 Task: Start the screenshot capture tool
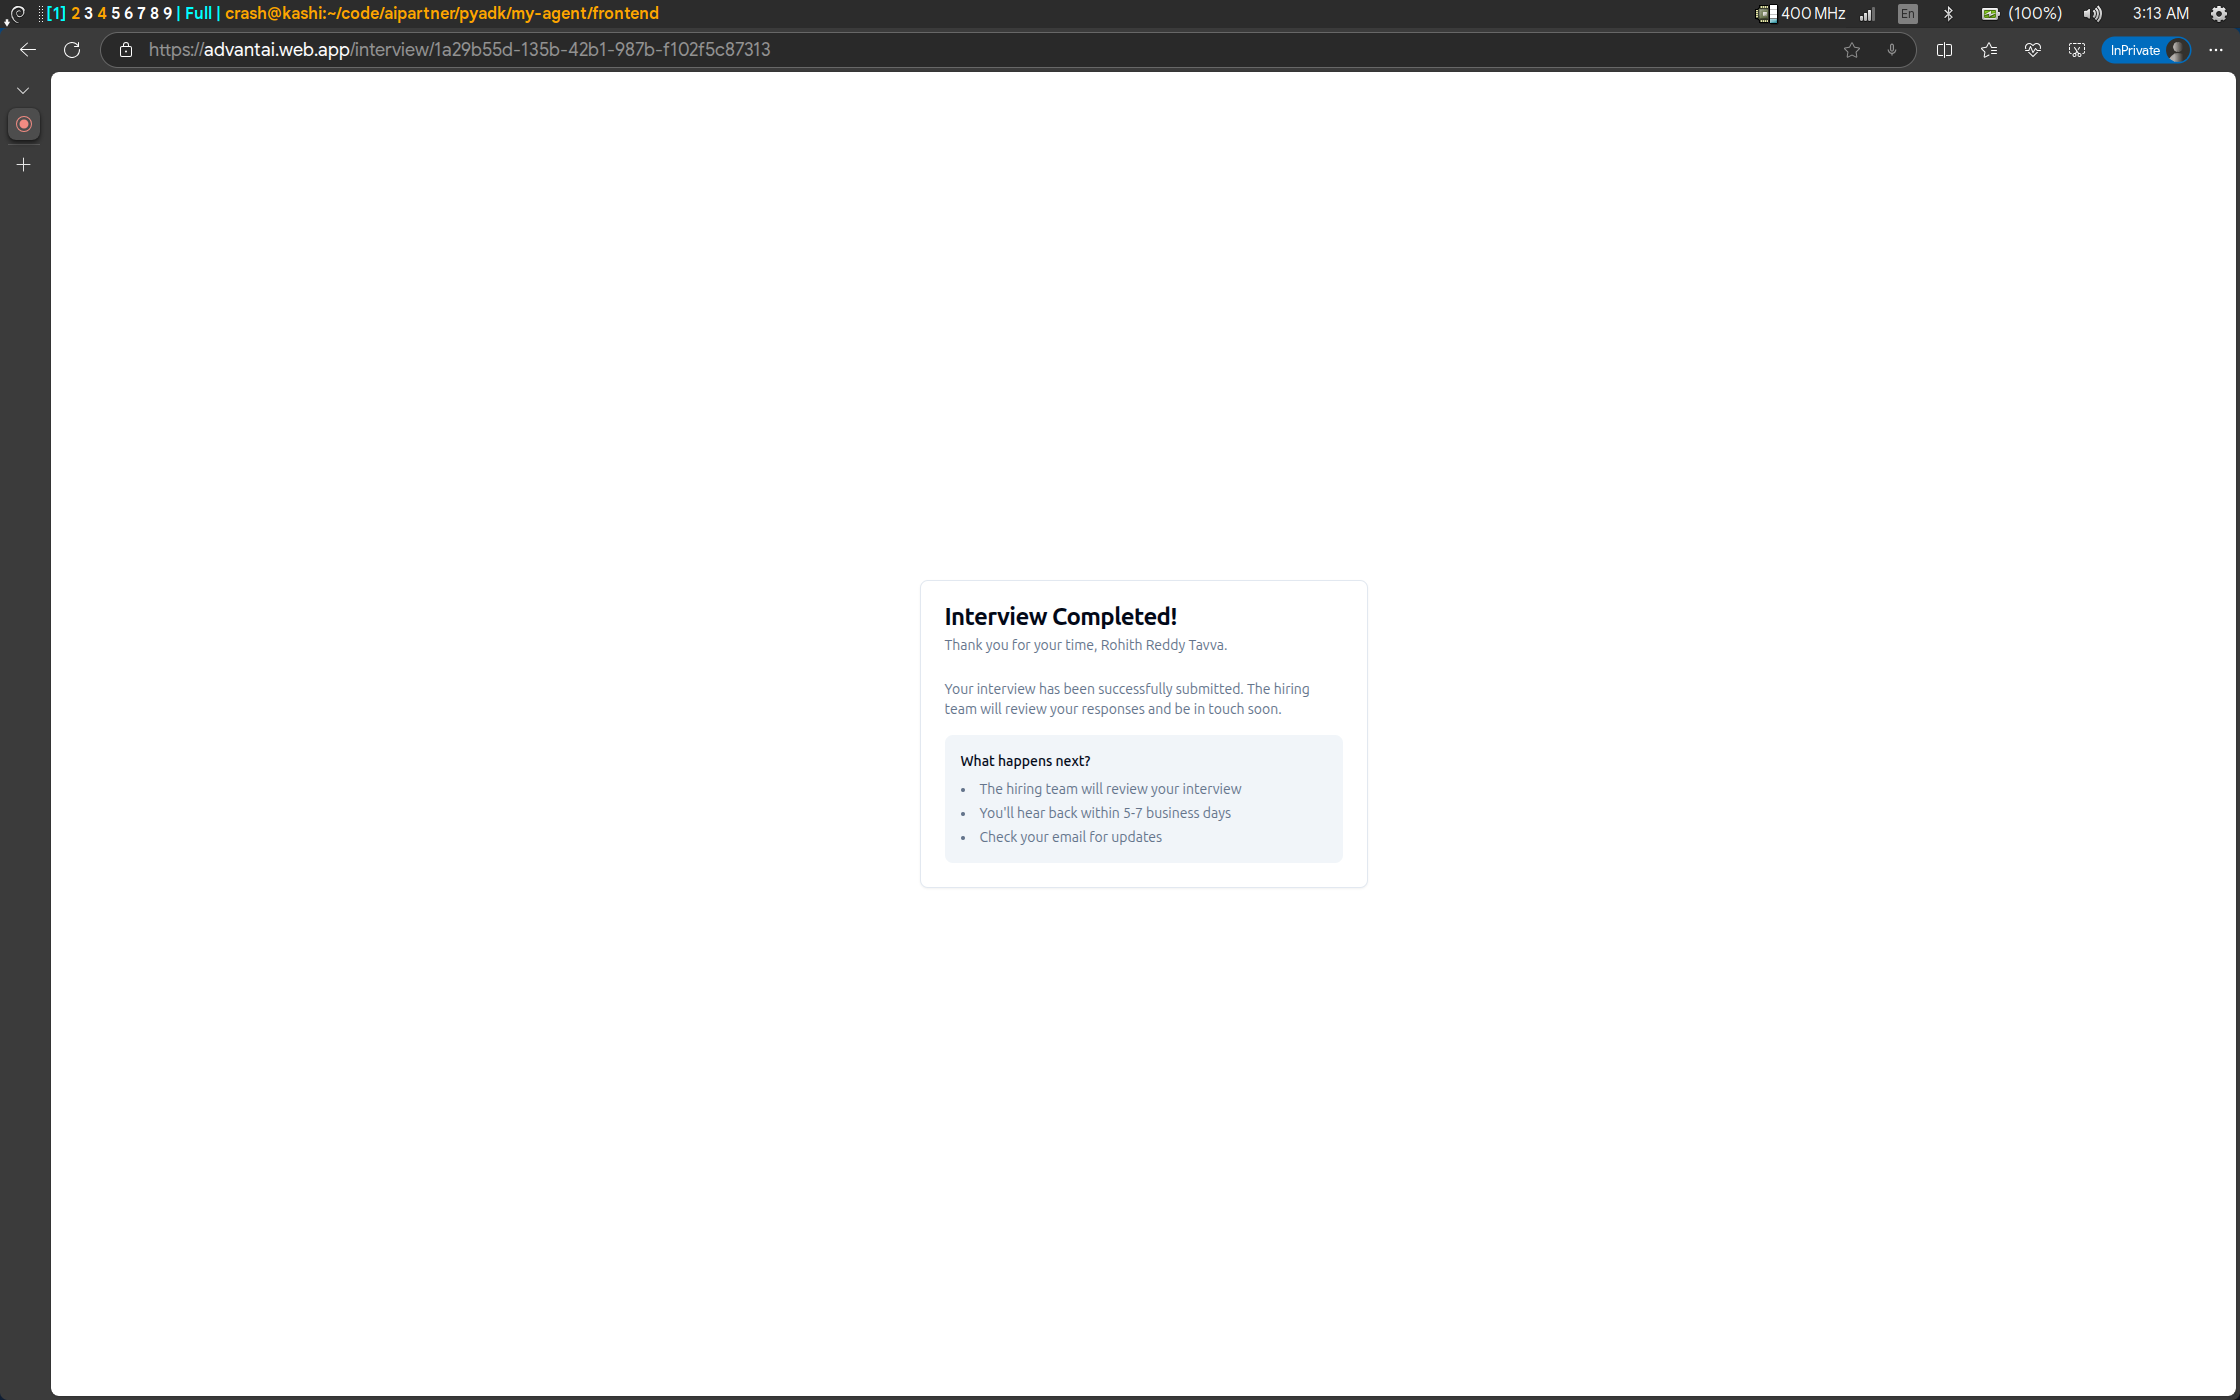(2076, 50)
